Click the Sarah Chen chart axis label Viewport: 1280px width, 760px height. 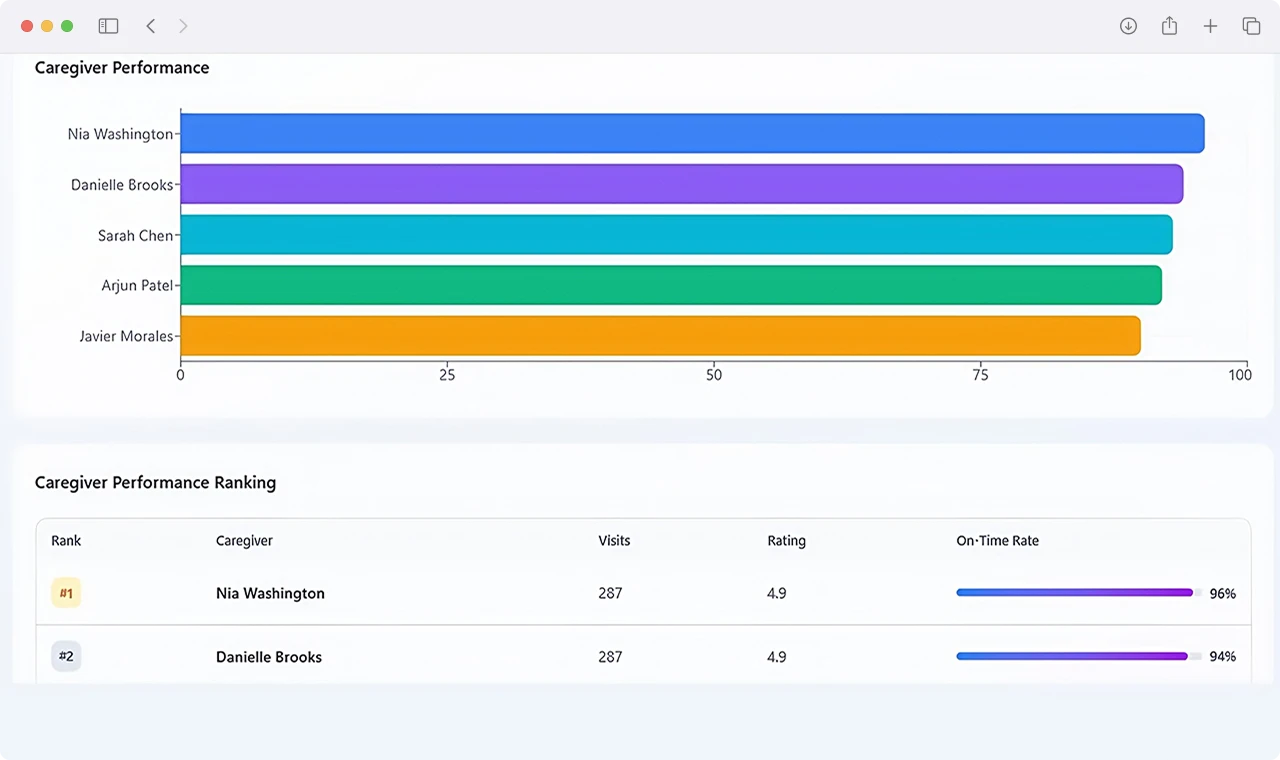(136, 236)
